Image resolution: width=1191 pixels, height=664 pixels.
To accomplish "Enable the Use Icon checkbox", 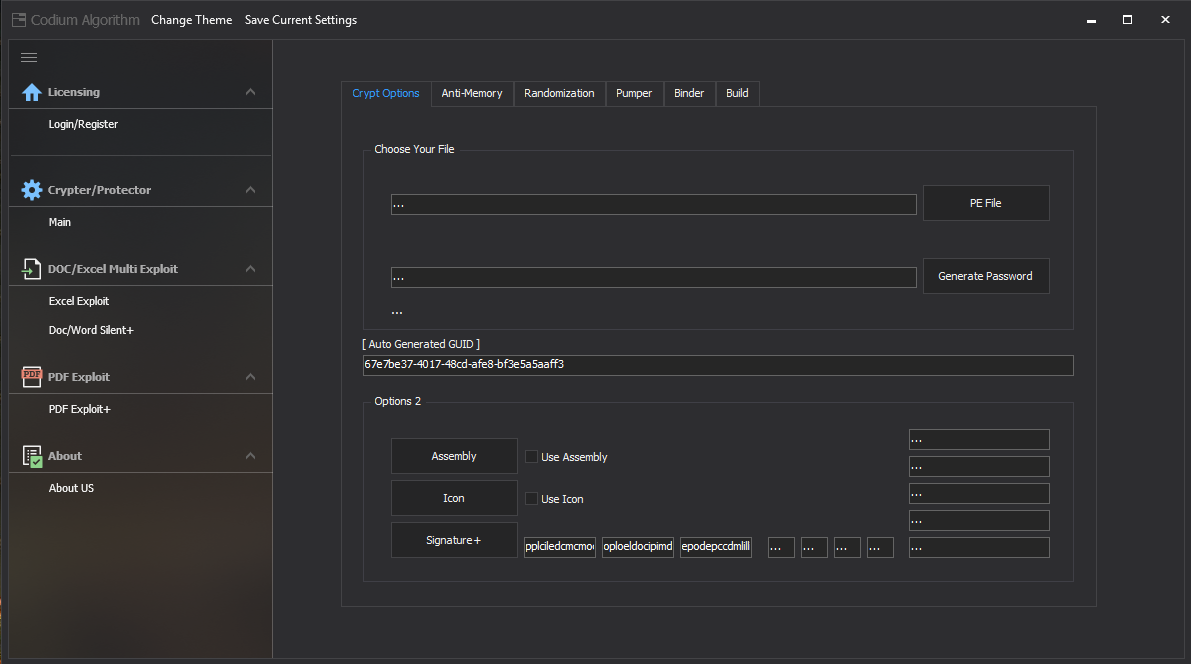I will coord(532,498).
